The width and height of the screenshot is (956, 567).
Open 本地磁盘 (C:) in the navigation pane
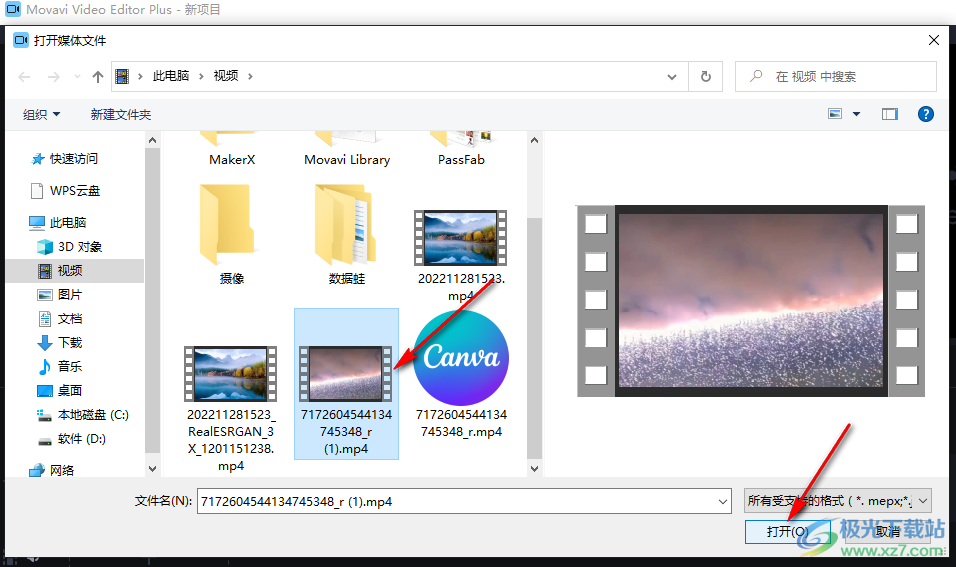coord(83,415)
